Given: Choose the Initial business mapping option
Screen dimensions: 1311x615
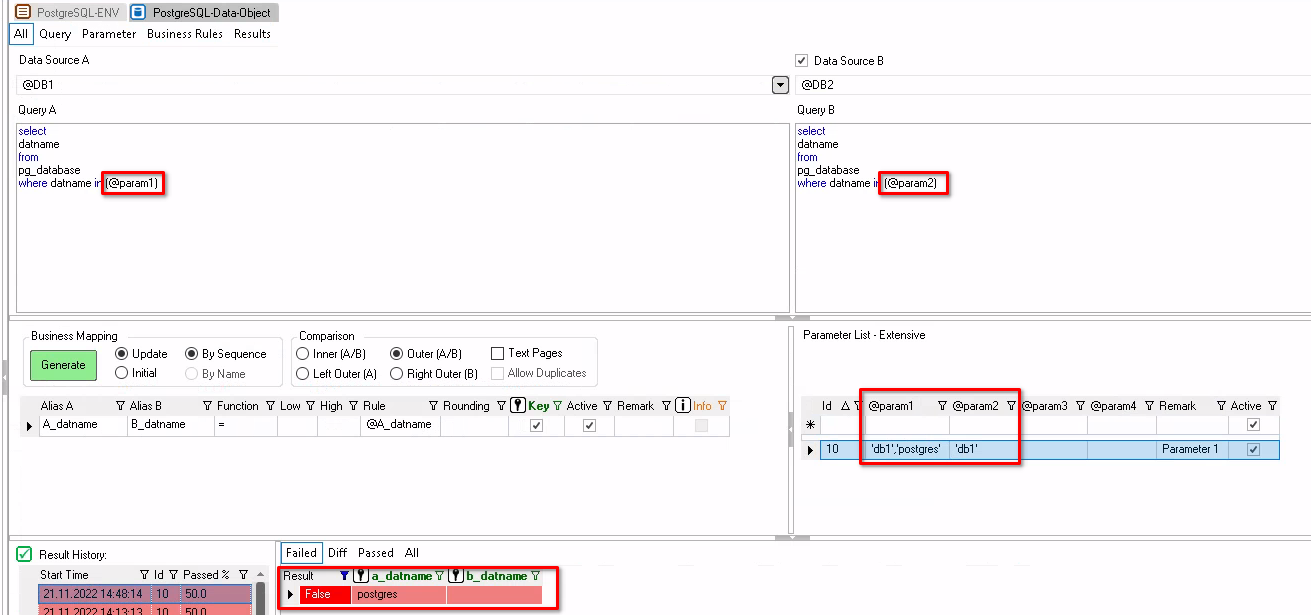Looking at the screenshot, I should coord(122,373).
